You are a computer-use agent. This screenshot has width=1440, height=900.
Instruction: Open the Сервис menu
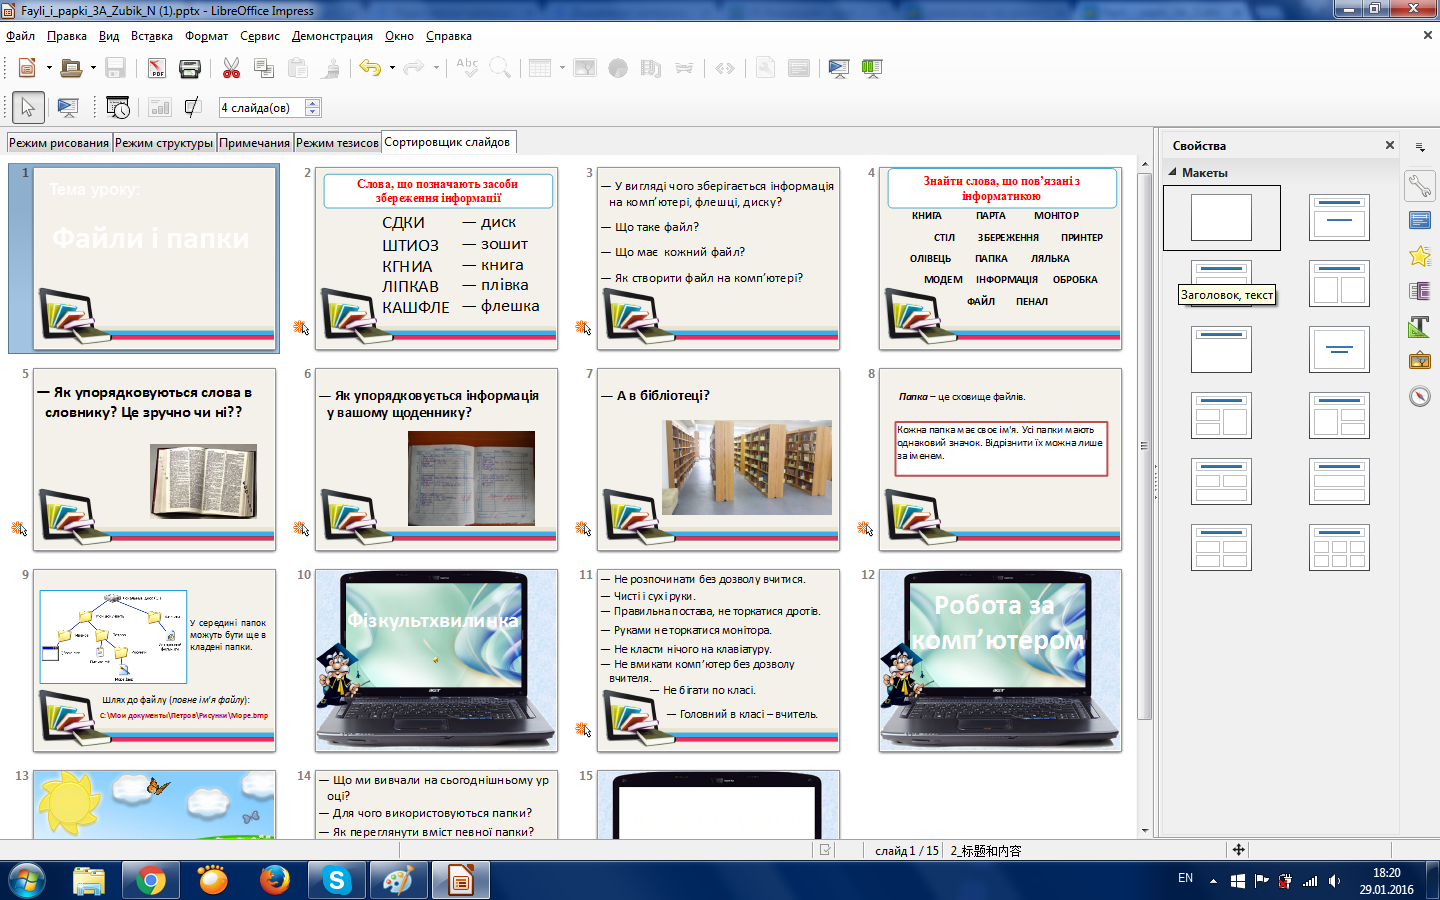[x=260, y=36]
